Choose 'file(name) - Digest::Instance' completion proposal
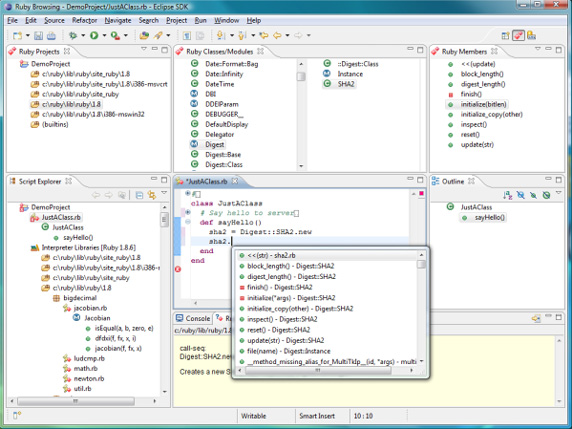Screen dimensions: 572x429 pyautogui.click(x=289, y=351)
